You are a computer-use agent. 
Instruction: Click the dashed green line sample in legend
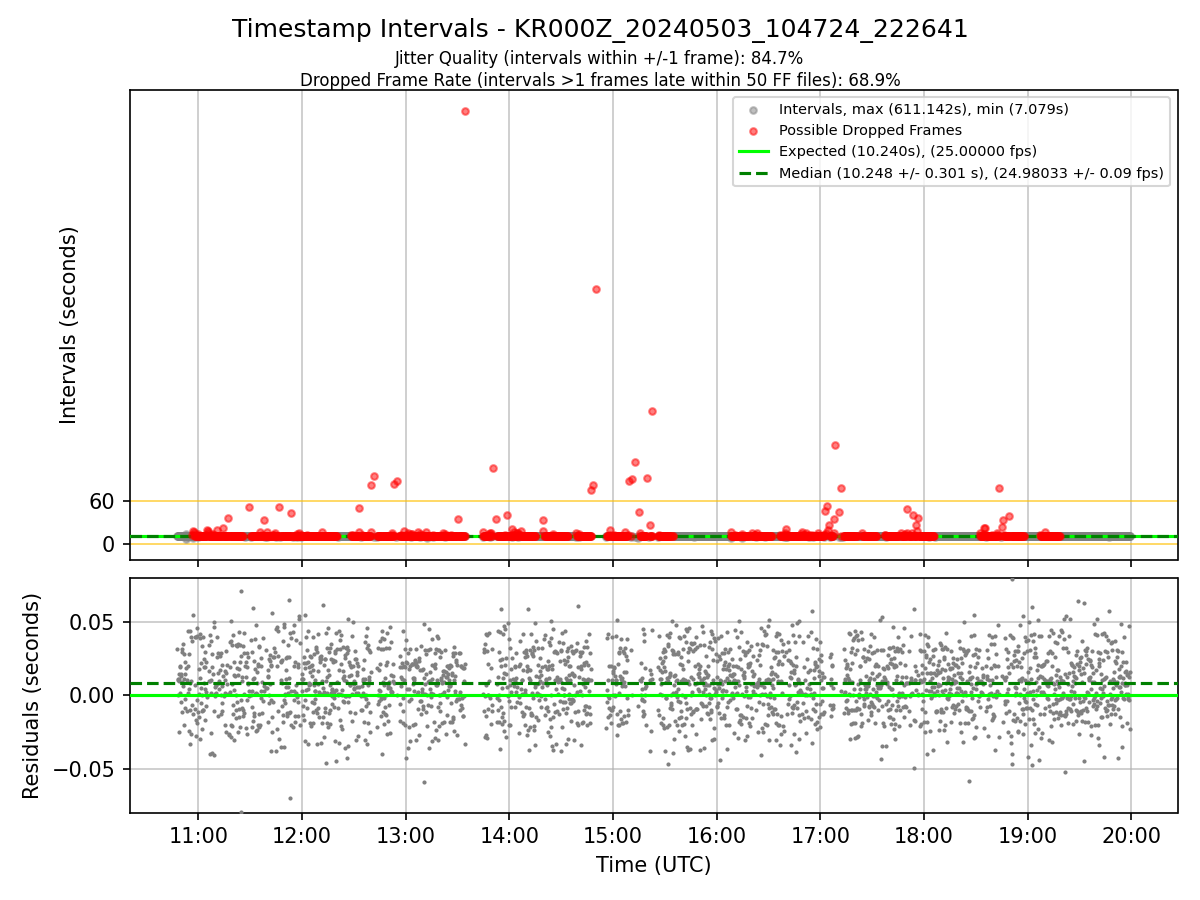click(x=754, y=174)
